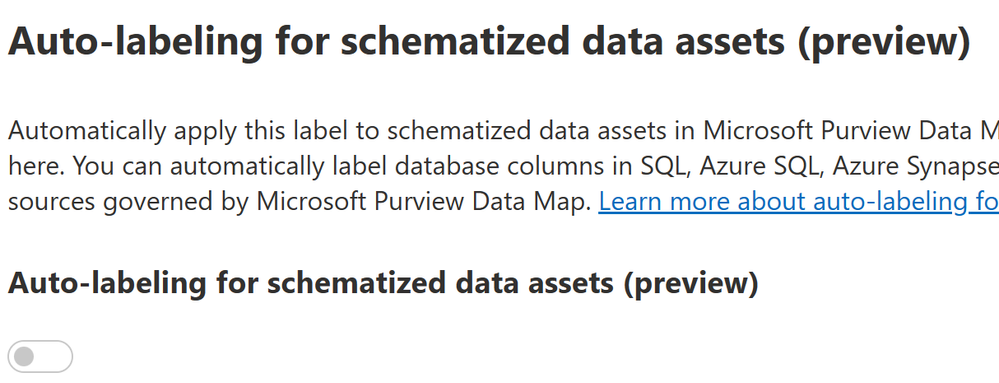
Task: Click the large page title heading
Action: coord(489,41)
